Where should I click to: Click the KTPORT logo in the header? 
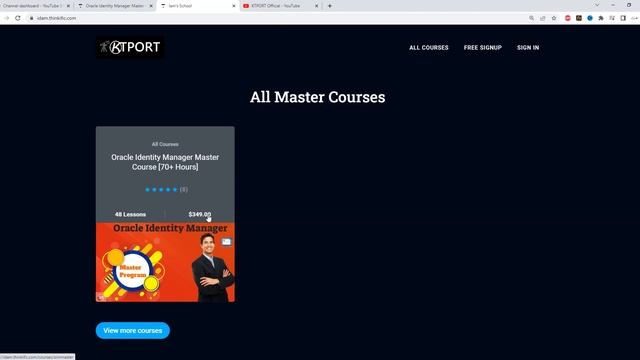tap(131, 47)
